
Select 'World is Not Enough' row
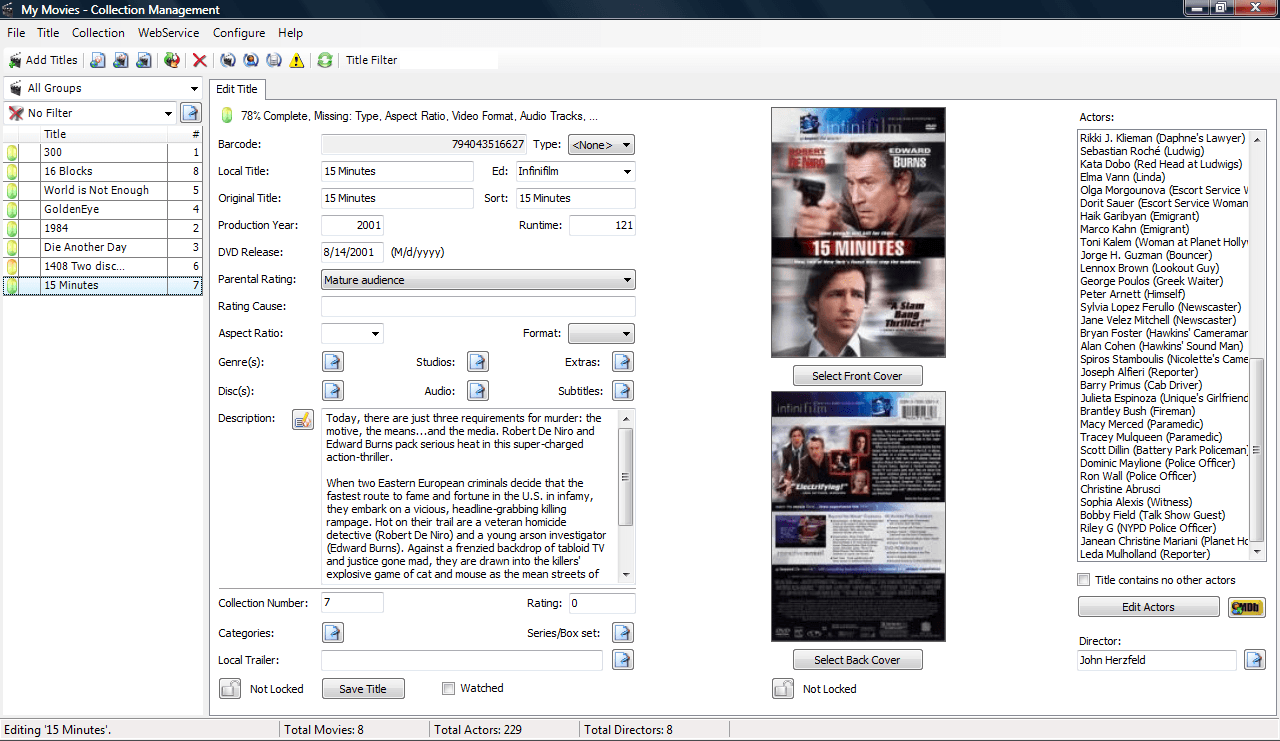pos(102,191)
